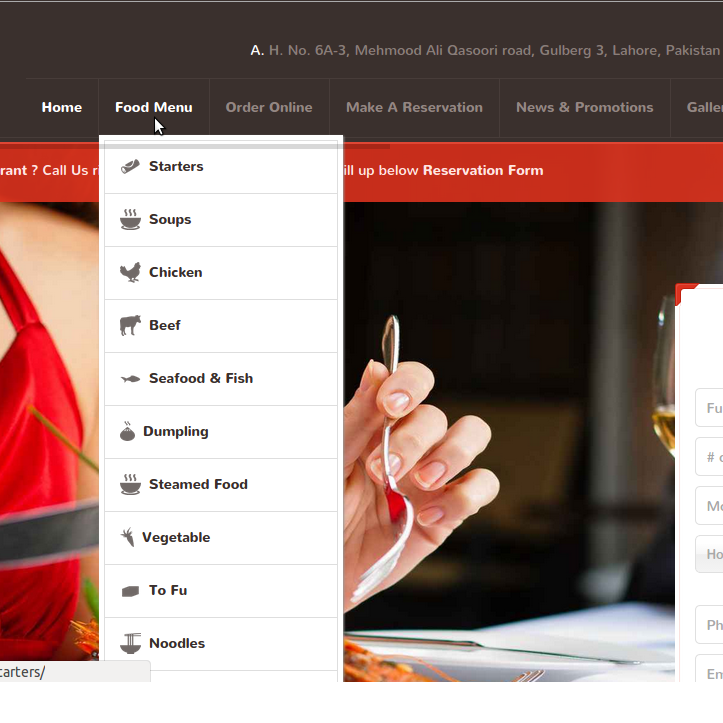Viewport: 723px width, 723px height.
Task: Open Make A Reservation page
Action: [415, 107]
